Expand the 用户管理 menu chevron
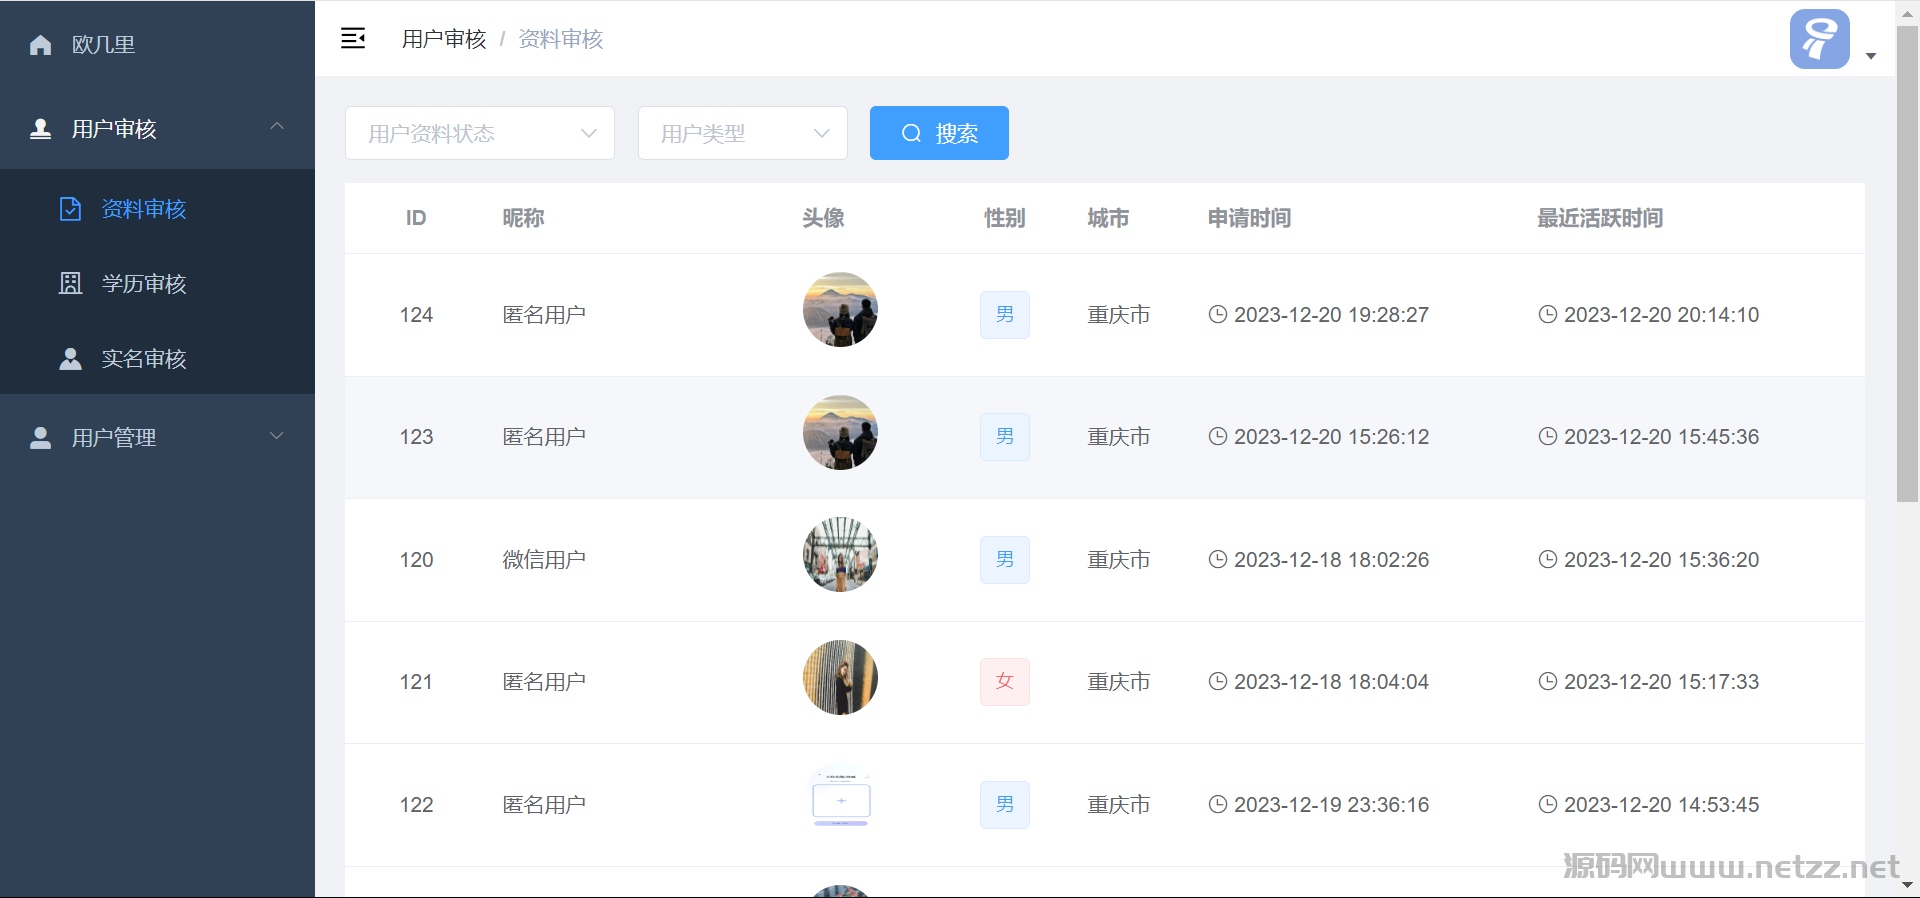The width and height of the screenshot is (1920, 898). 277,436
